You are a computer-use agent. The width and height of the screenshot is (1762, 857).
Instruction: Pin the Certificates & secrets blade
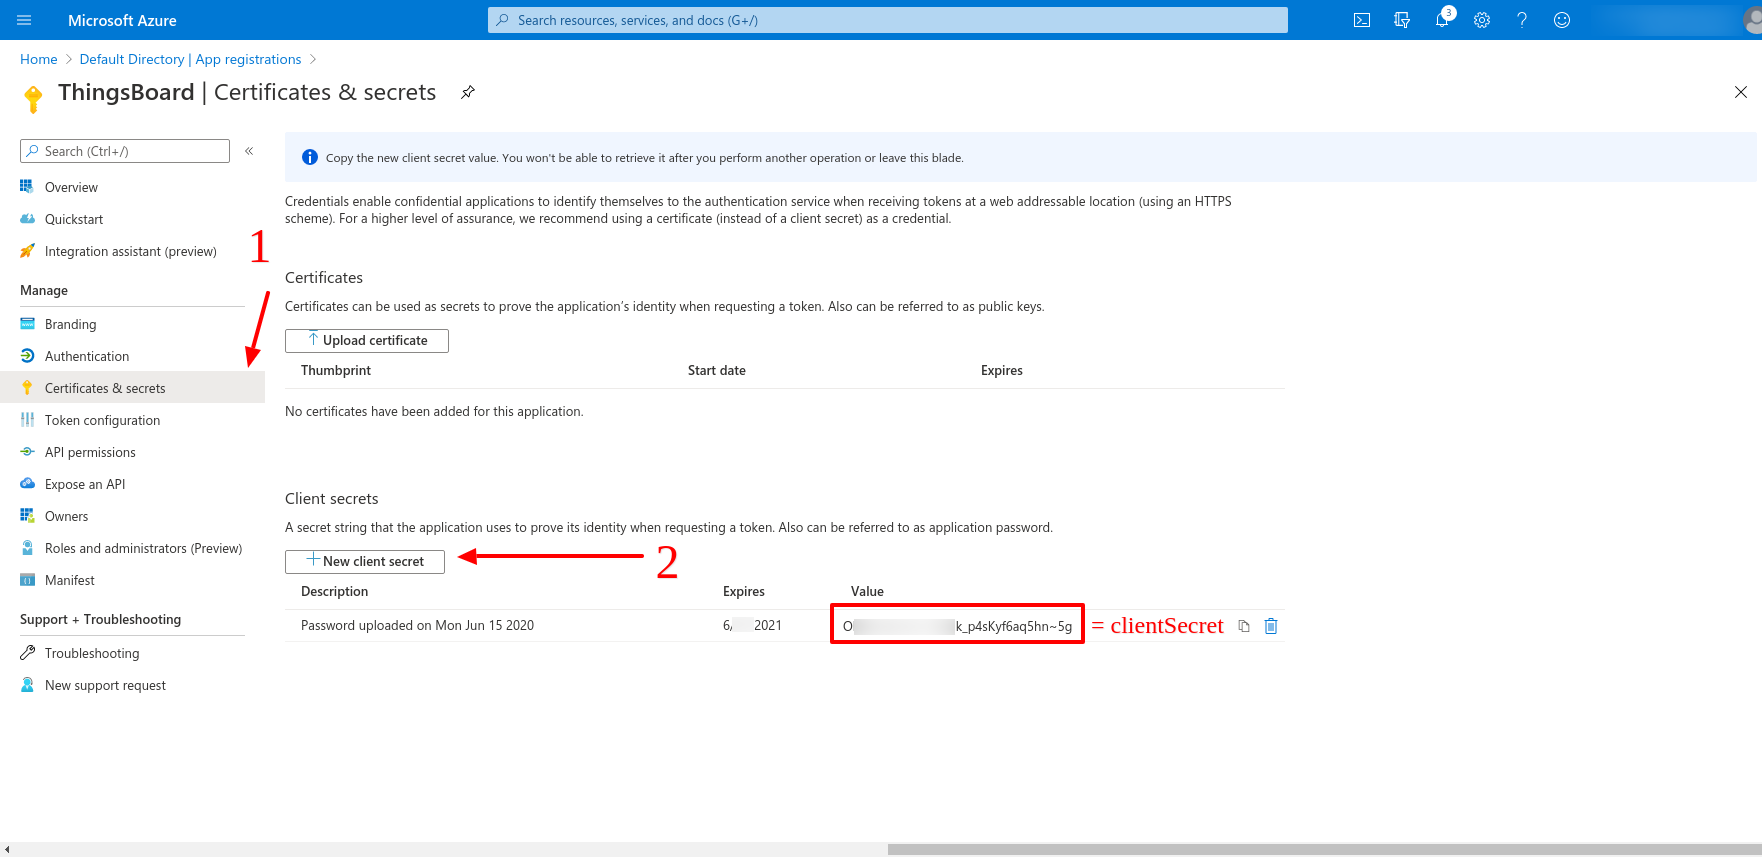pyautogui.click(x=467, y=92)
